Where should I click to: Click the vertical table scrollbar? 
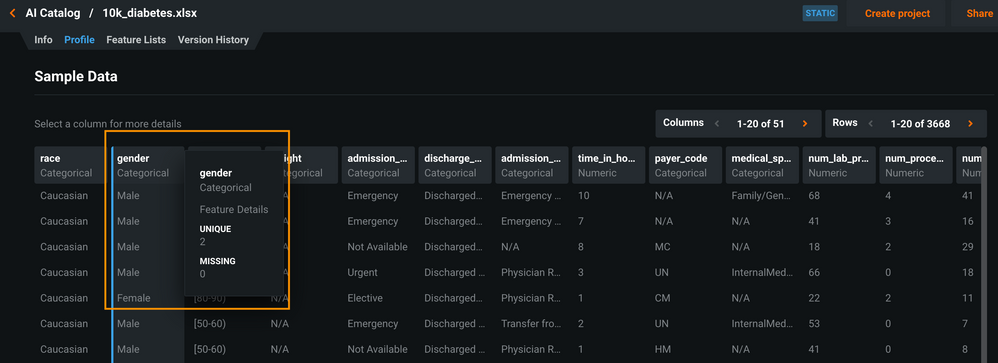click(x=985, y=255)
